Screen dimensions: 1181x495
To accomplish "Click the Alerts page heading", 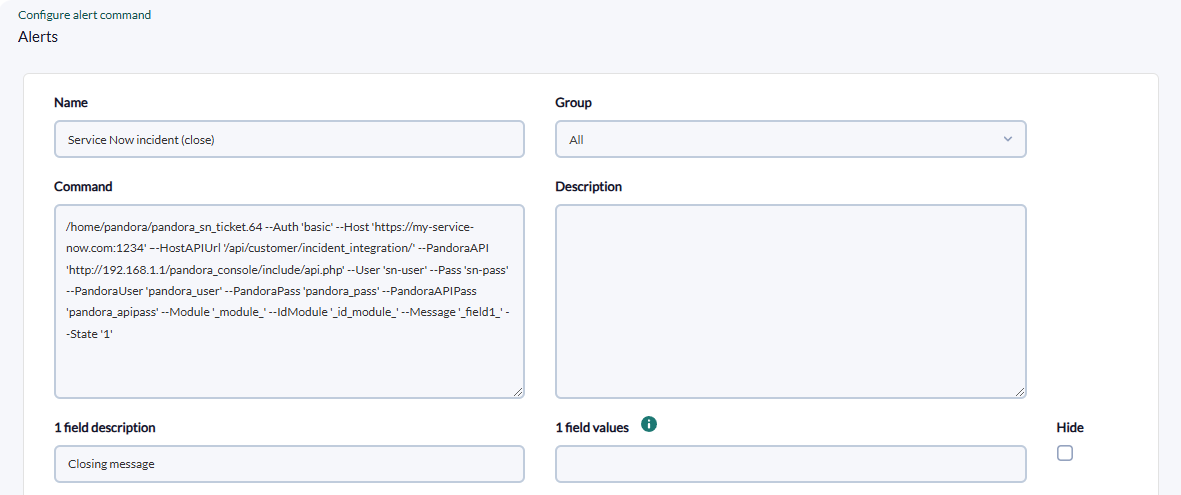I will (x=38, y=36).
